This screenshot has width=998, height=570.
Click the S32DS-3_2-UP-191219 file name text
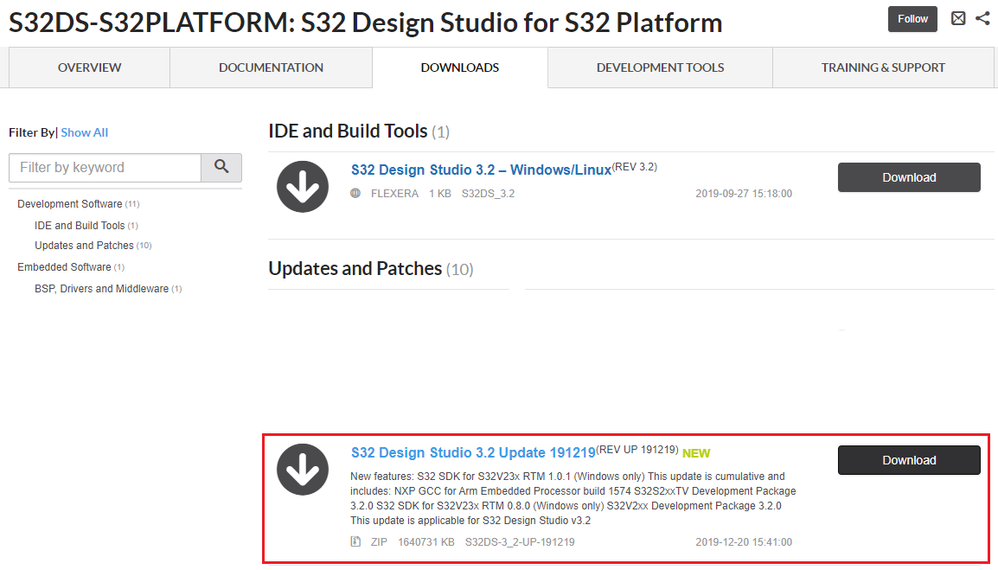pos(519,542)
